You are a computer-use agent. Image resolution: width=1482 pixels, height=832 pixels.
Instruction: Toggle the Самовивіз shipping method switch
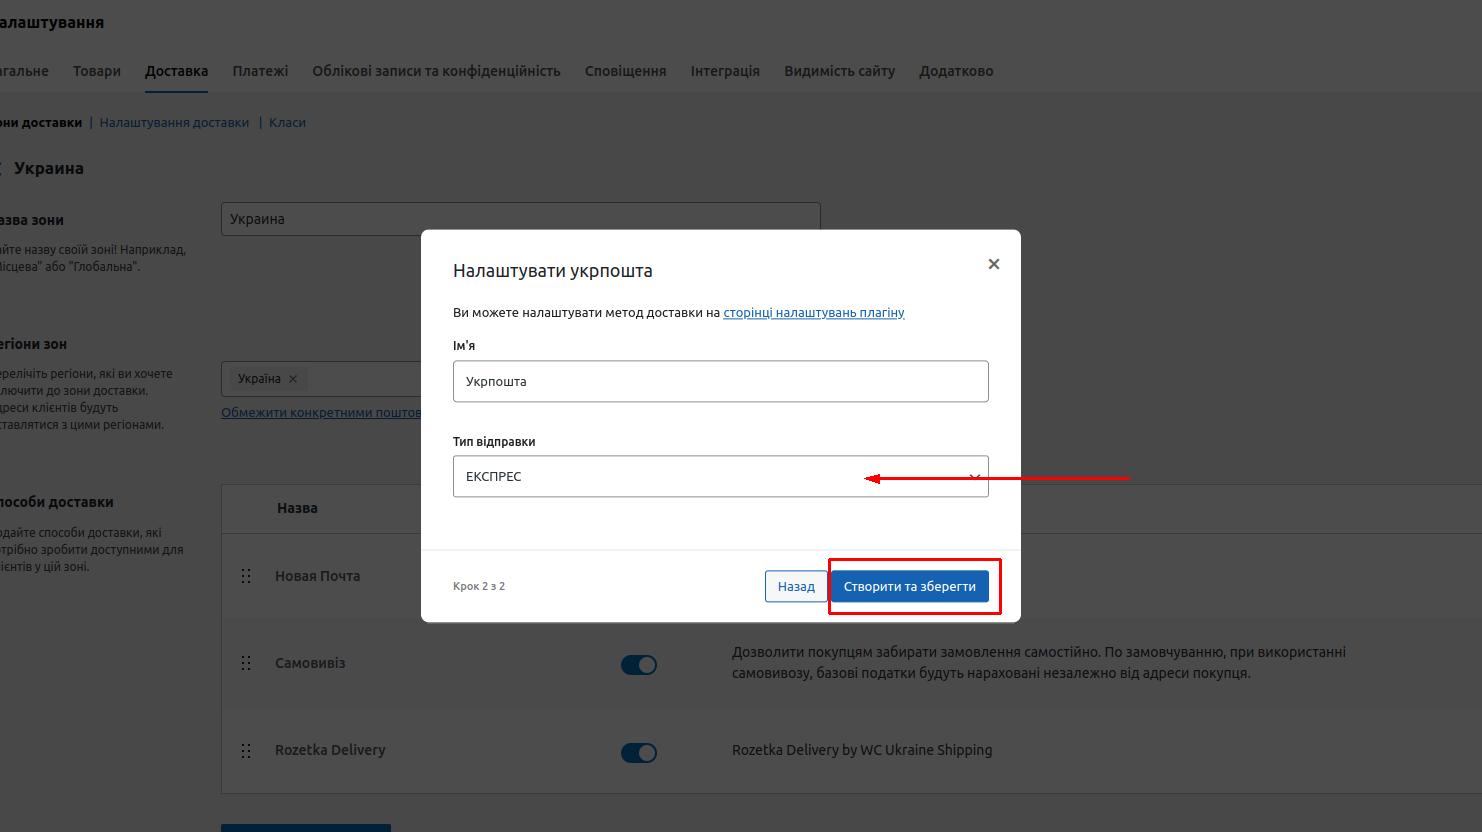639,665
